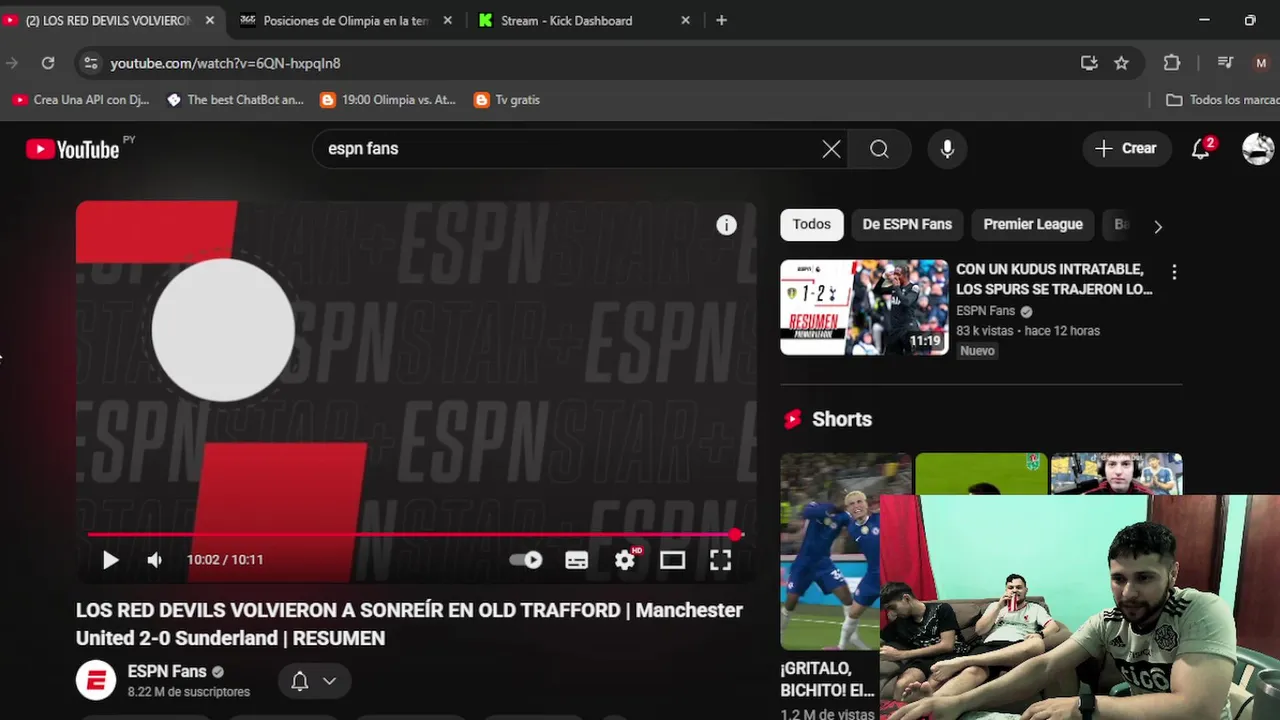Install app icon in address bar
The height and width of the screenshot is (720, 1280).
1089,63
